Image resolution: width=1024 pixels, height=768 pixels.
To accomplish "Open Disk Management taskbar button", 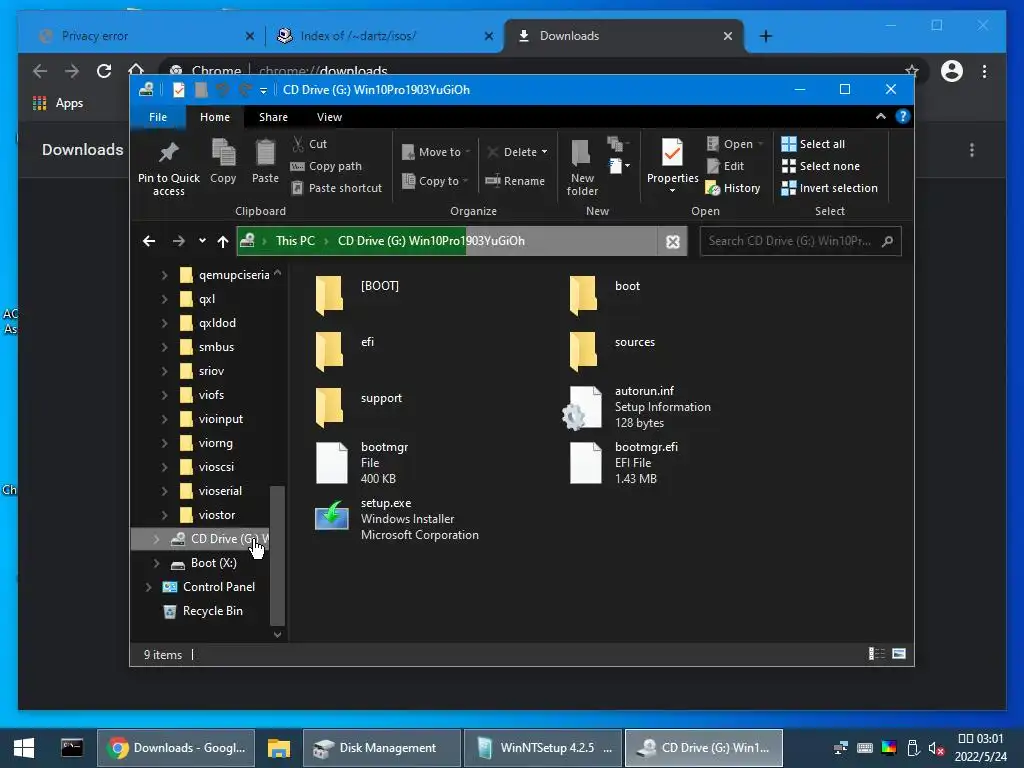I will (383, 748).
